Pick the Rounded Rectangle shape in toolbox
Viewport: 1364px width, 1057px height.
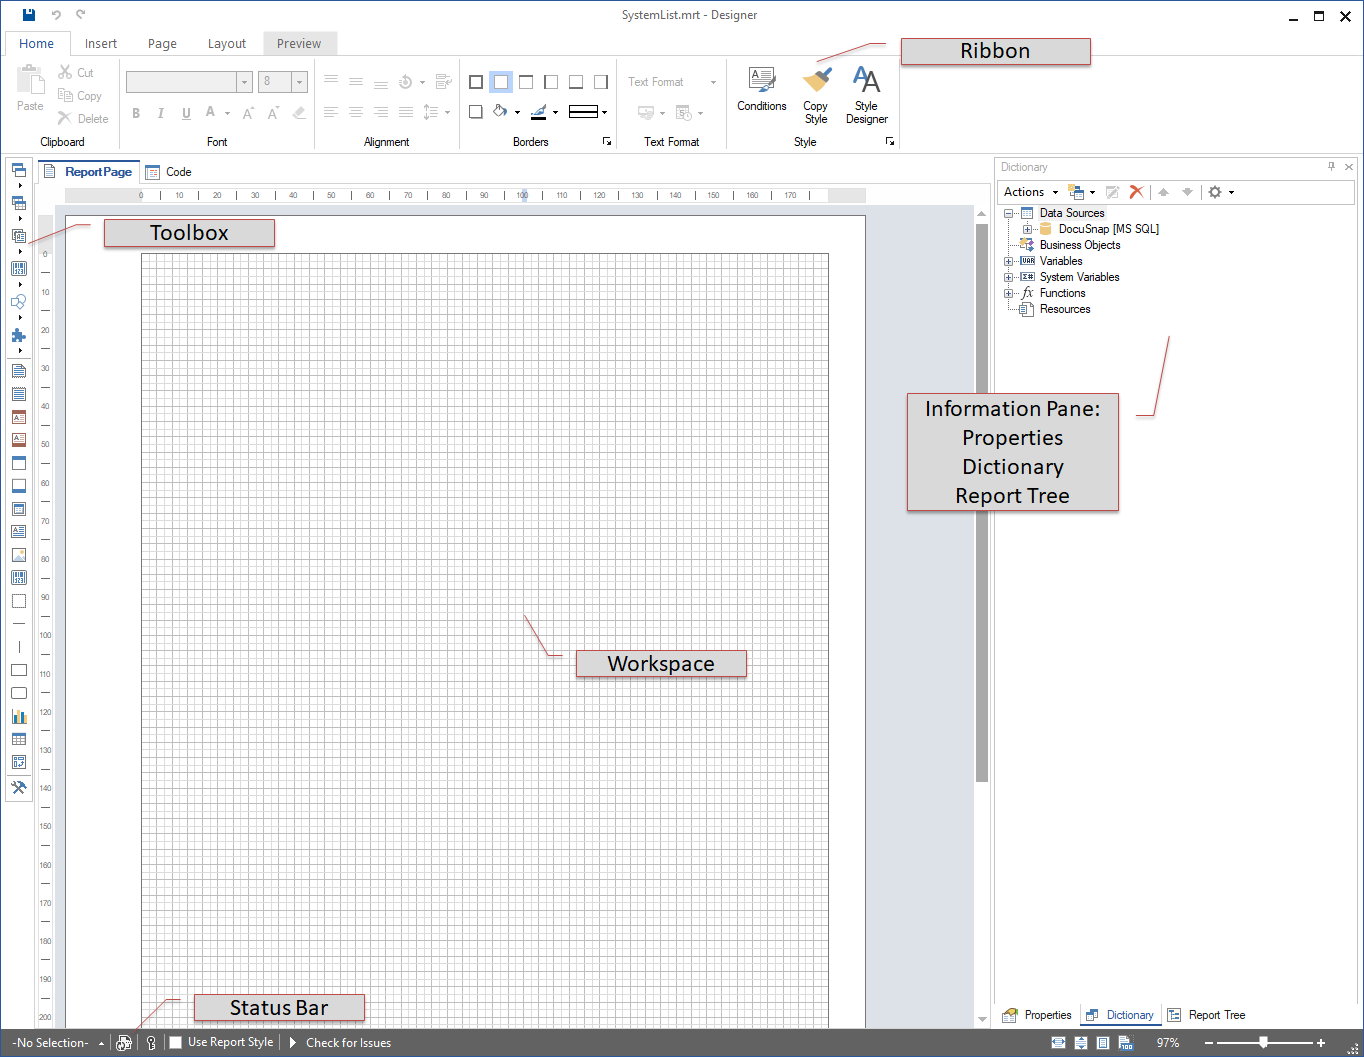[x=19, y=693]
